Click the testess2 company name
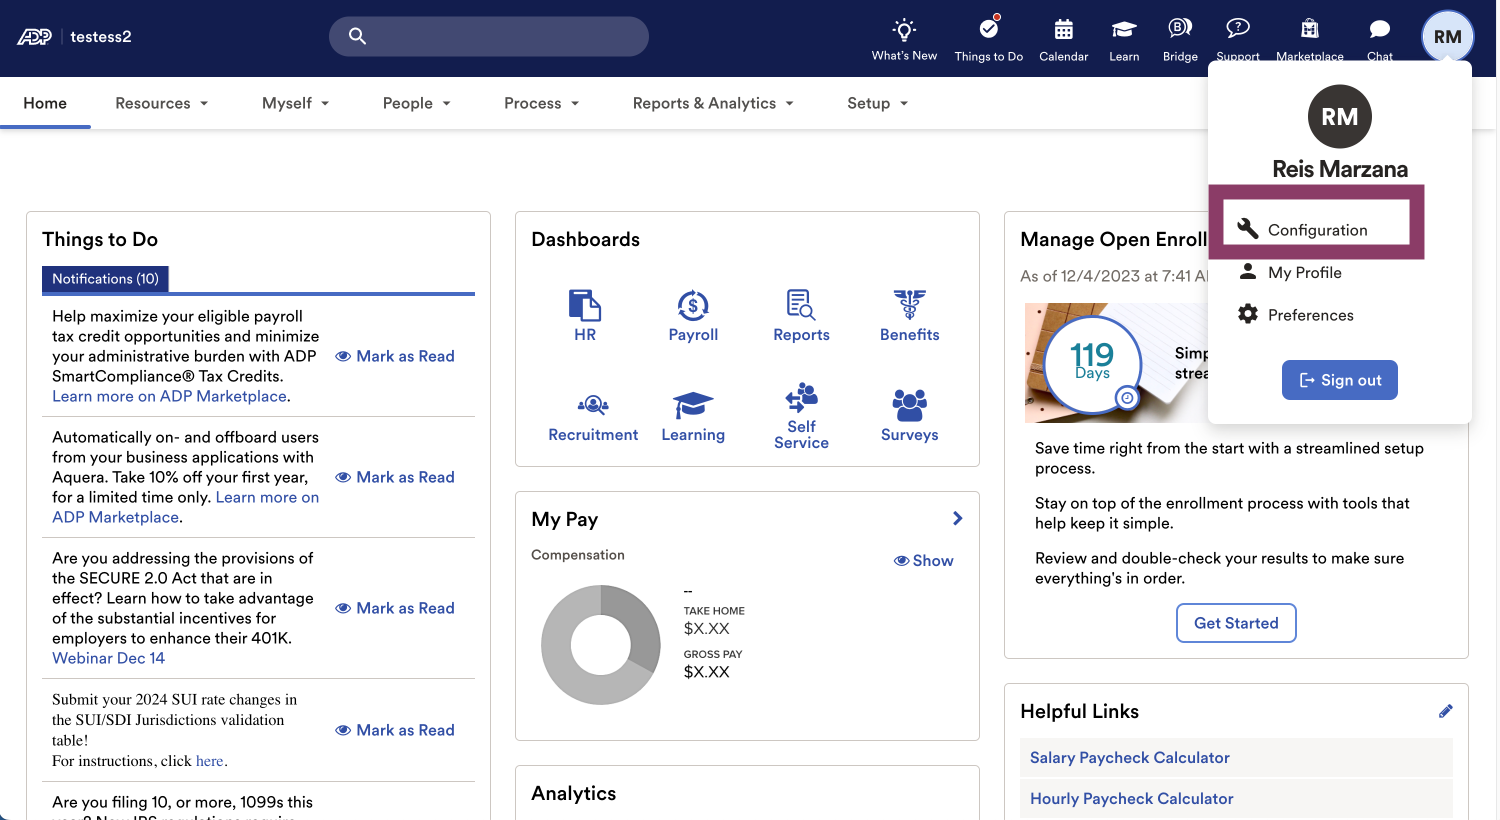Screen dimensions: 1500x820 pyautogui.click(x=101, y=37)
